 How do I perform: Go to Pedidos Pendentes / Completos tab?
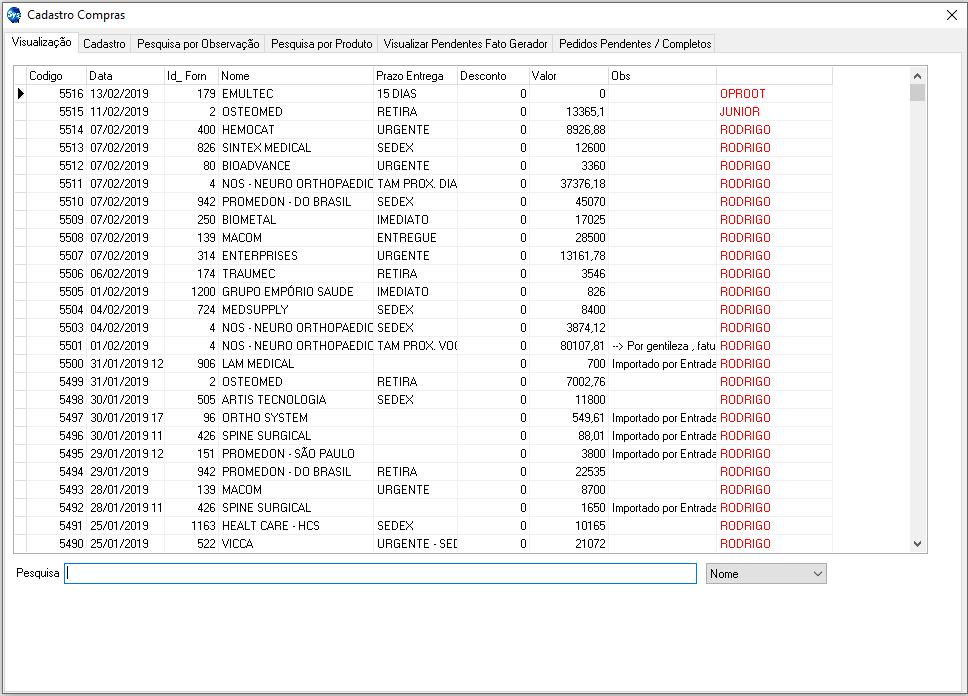click(x=635, y=44)
